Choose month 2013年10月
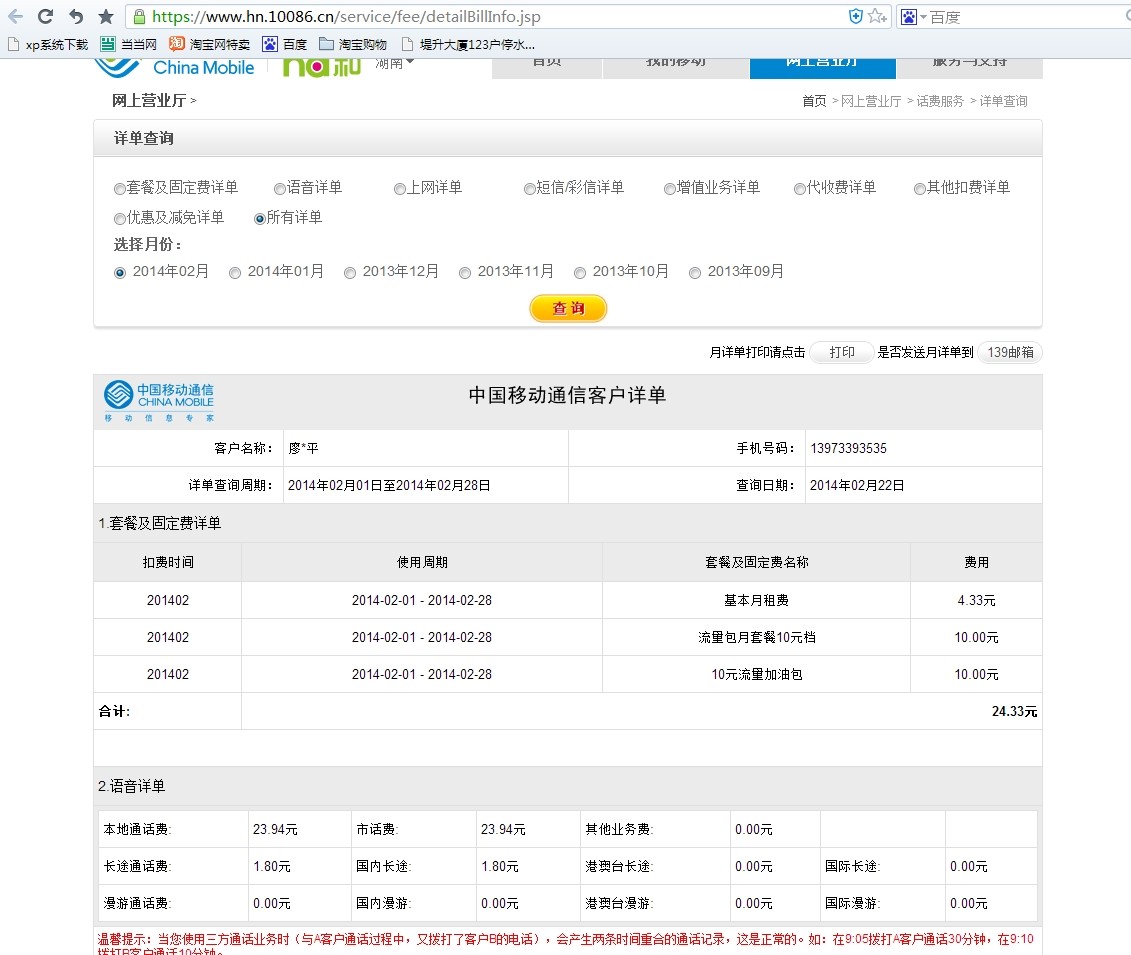The height and width of the screenshot is (955, 1131). [579, 273]
